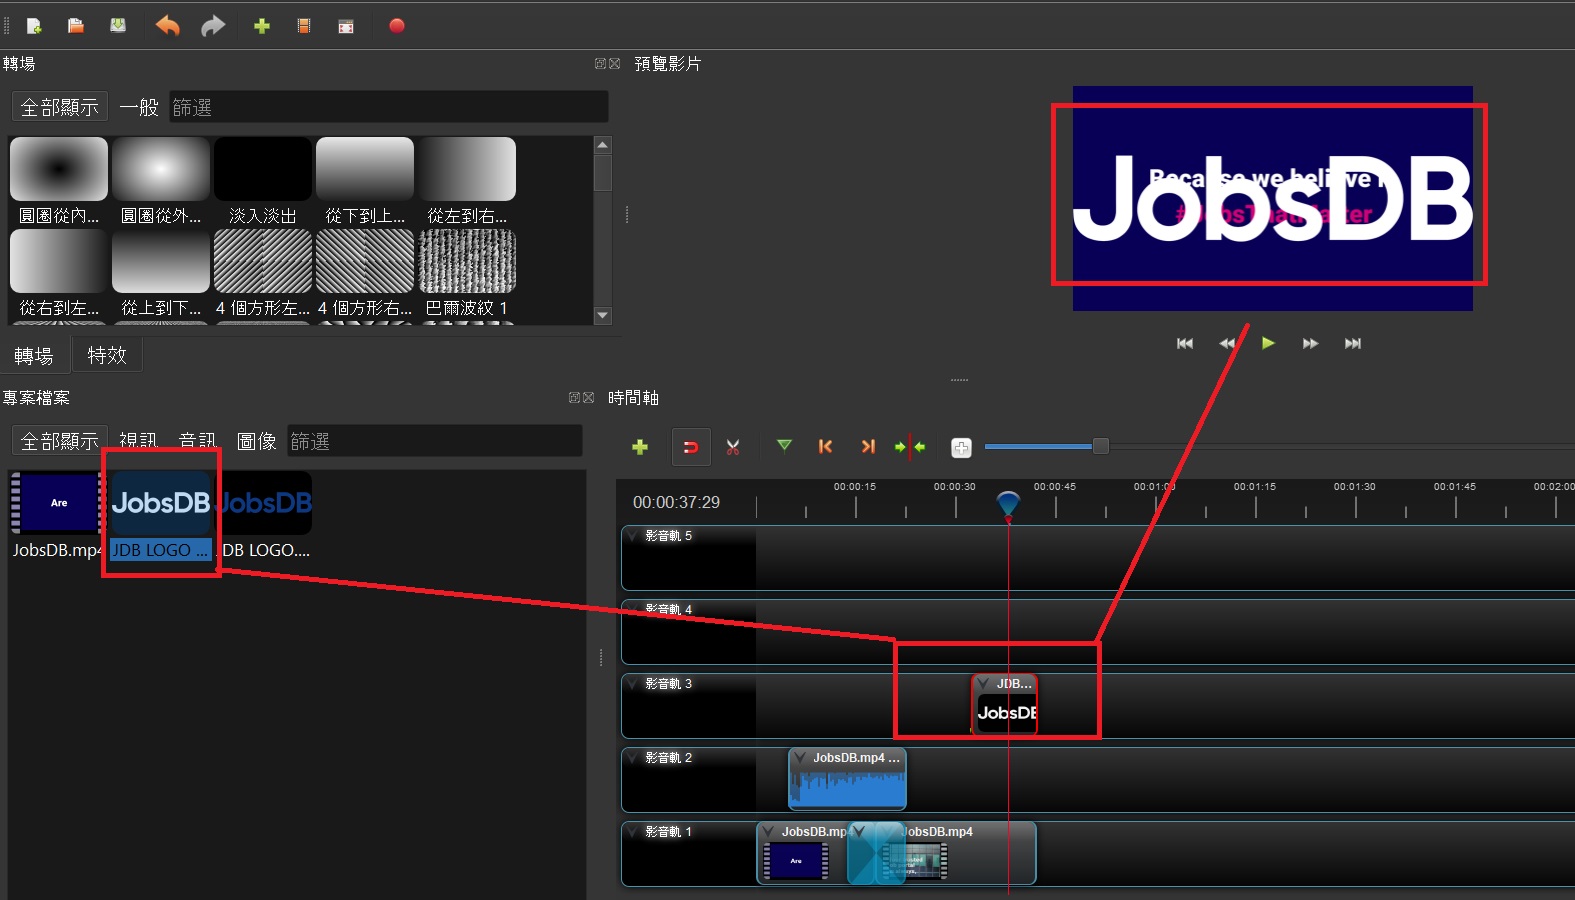Screen dimensions: 1575x900
Task: Add a marker with green triangle
Action: pos(784,446)
